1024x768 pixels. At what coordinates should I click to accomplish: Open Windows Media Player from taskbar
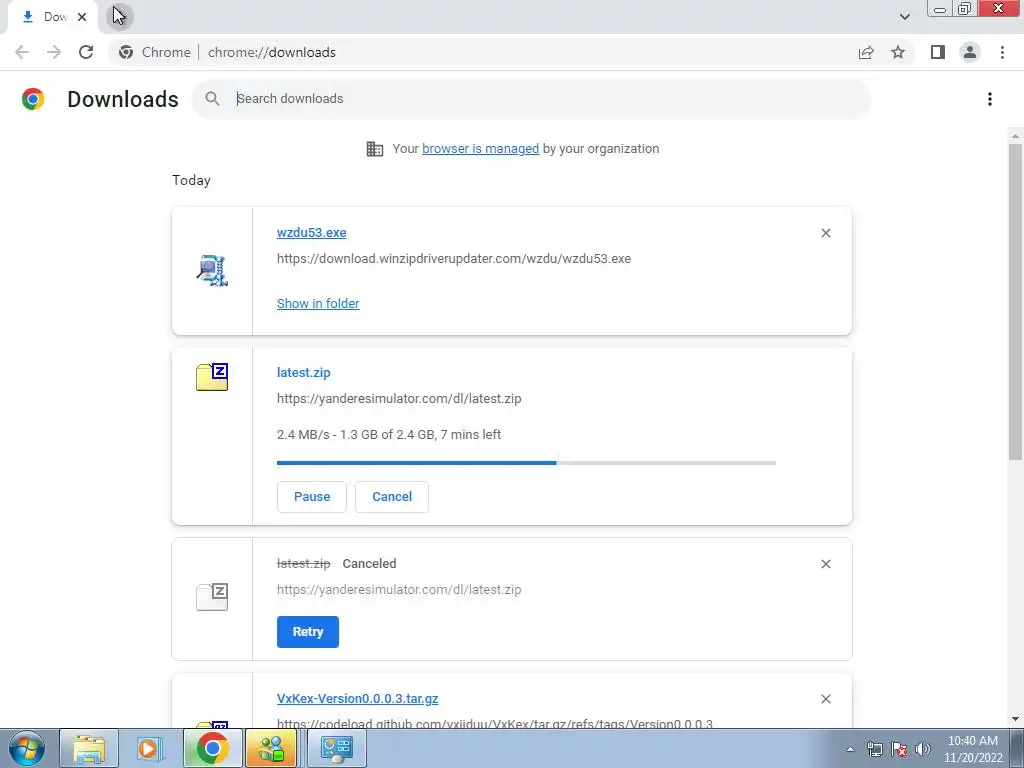point(150,748)
